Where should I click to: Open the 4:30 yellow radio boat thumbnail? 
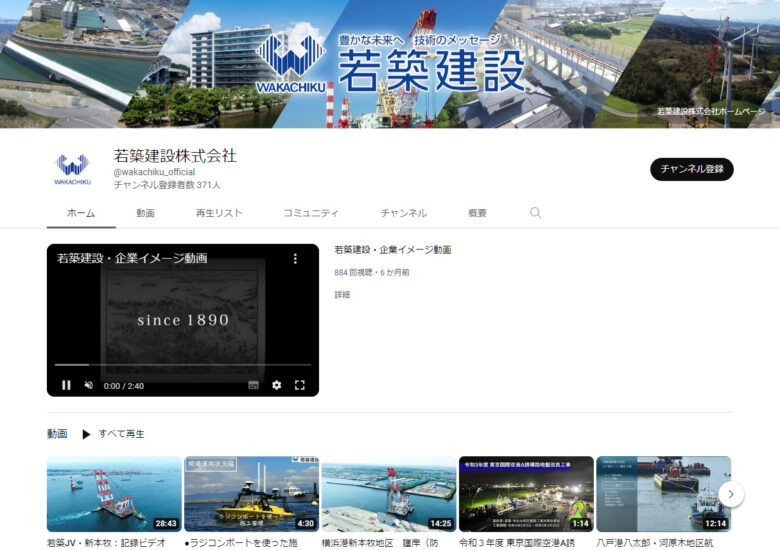click(252, 494)
